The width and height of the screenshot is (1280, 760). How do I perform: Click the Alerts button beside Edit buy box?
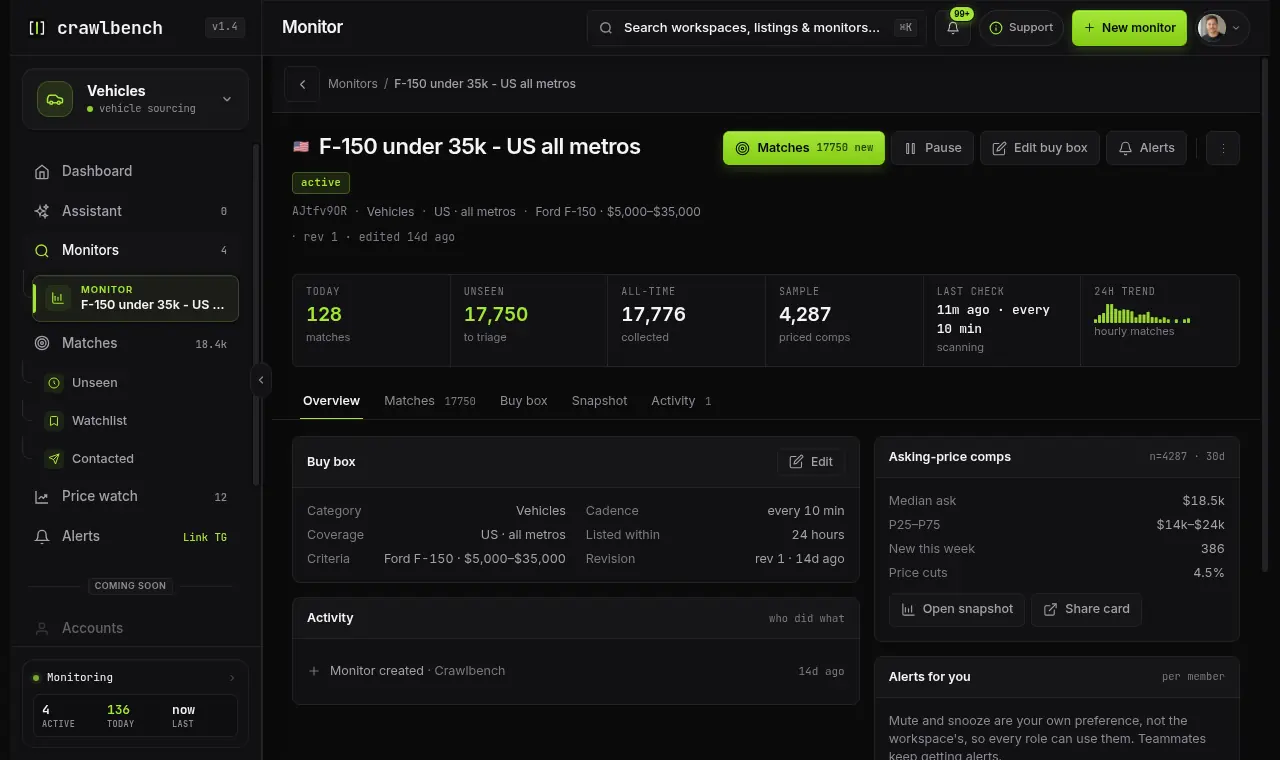(x=1146, y=148)
